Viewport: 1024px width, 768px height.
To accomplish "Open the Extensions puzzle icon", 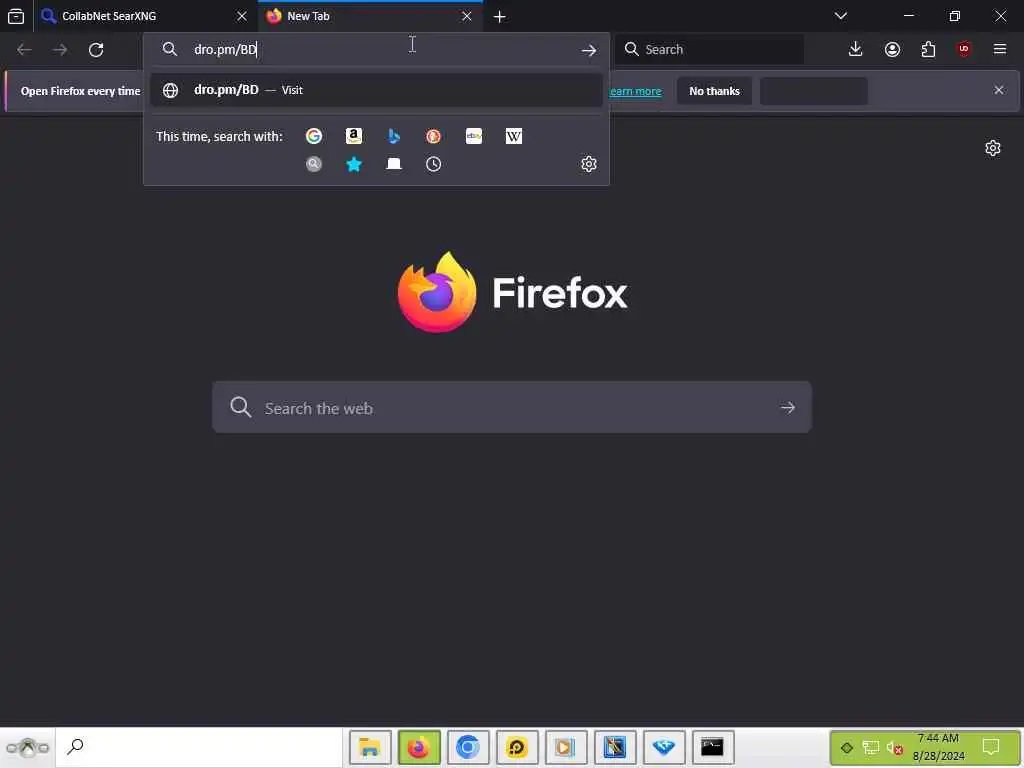I will coord(928,50).
